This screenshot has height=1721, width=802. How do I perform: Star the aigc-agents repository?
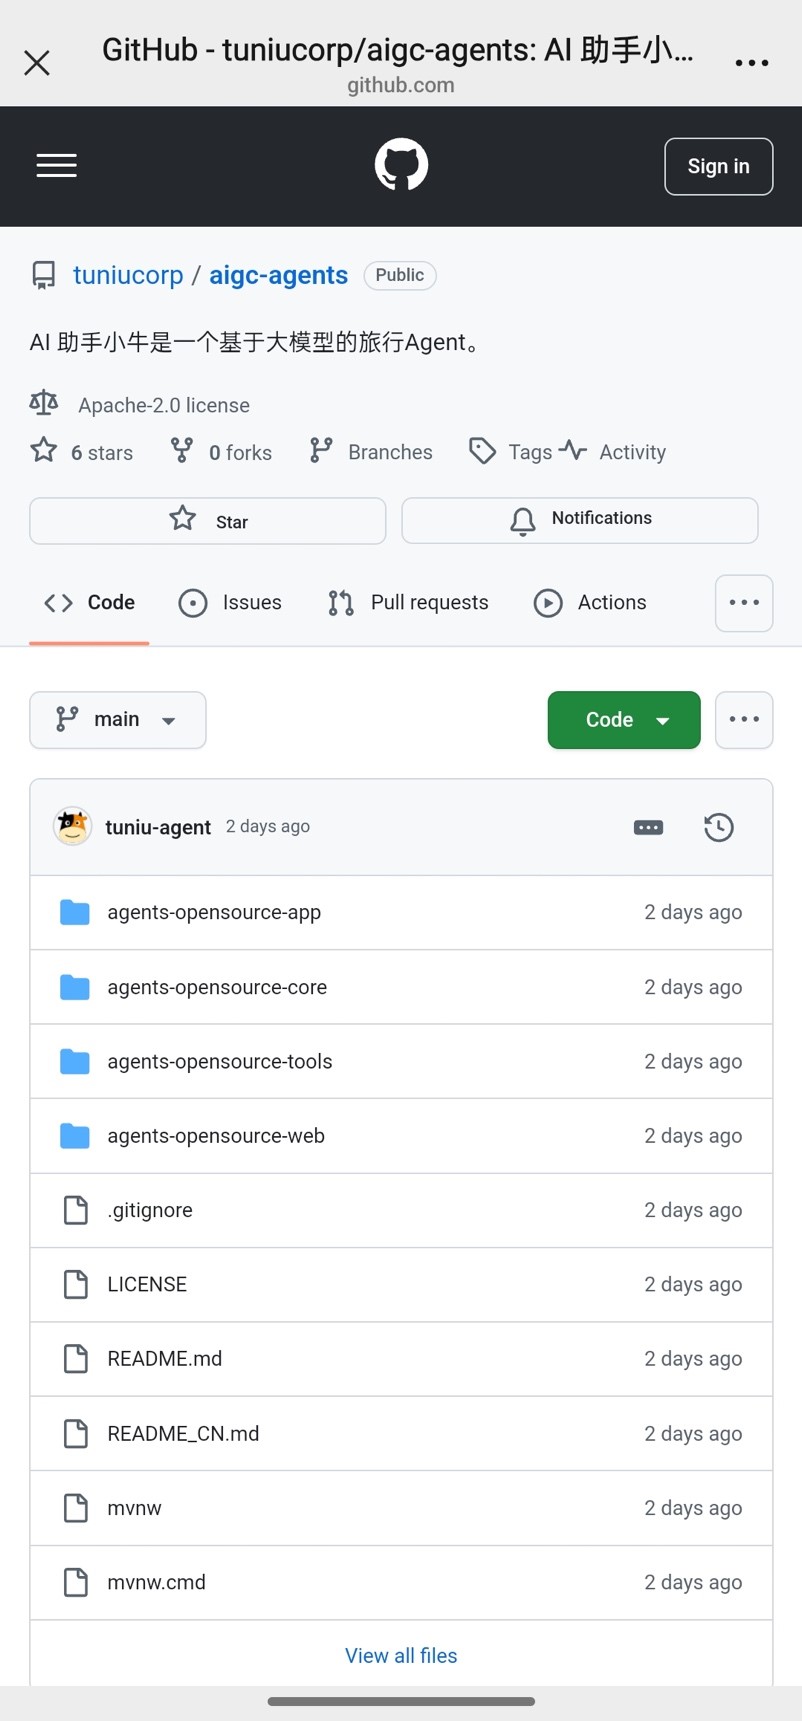(x=208, y=521)
